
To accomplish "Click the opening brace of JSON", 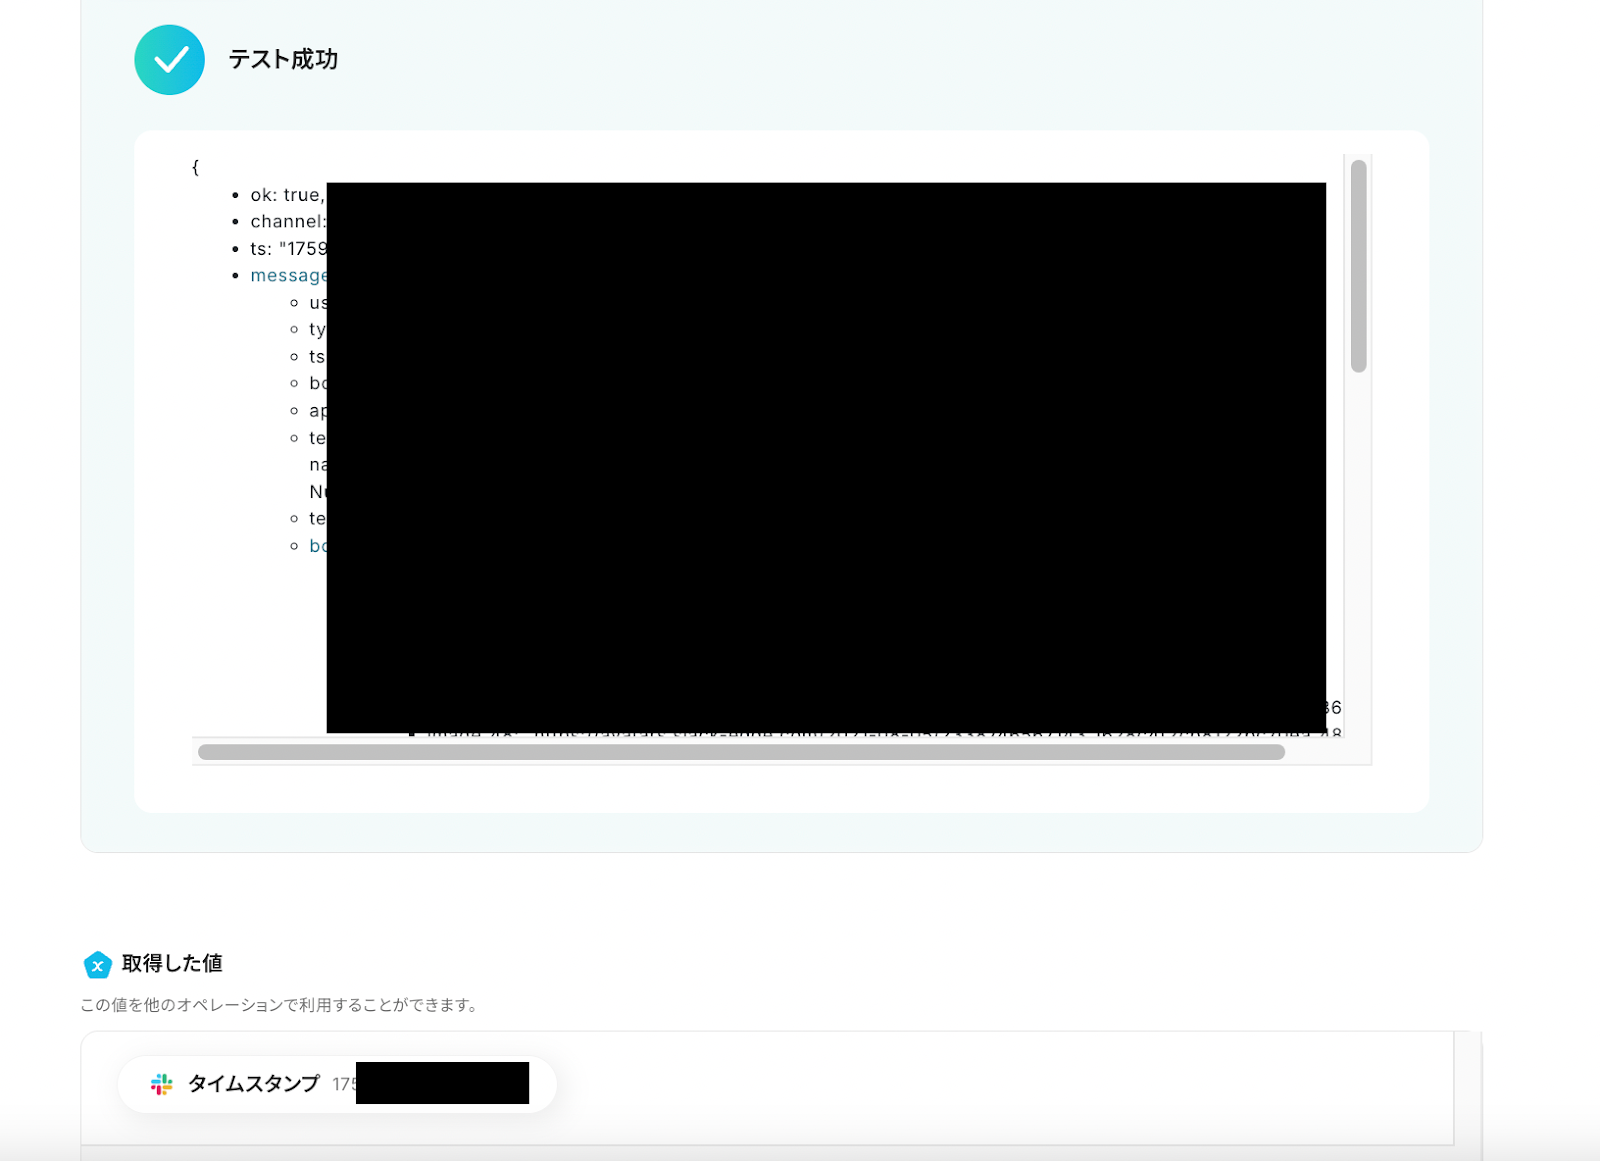I will click(195, 167).
